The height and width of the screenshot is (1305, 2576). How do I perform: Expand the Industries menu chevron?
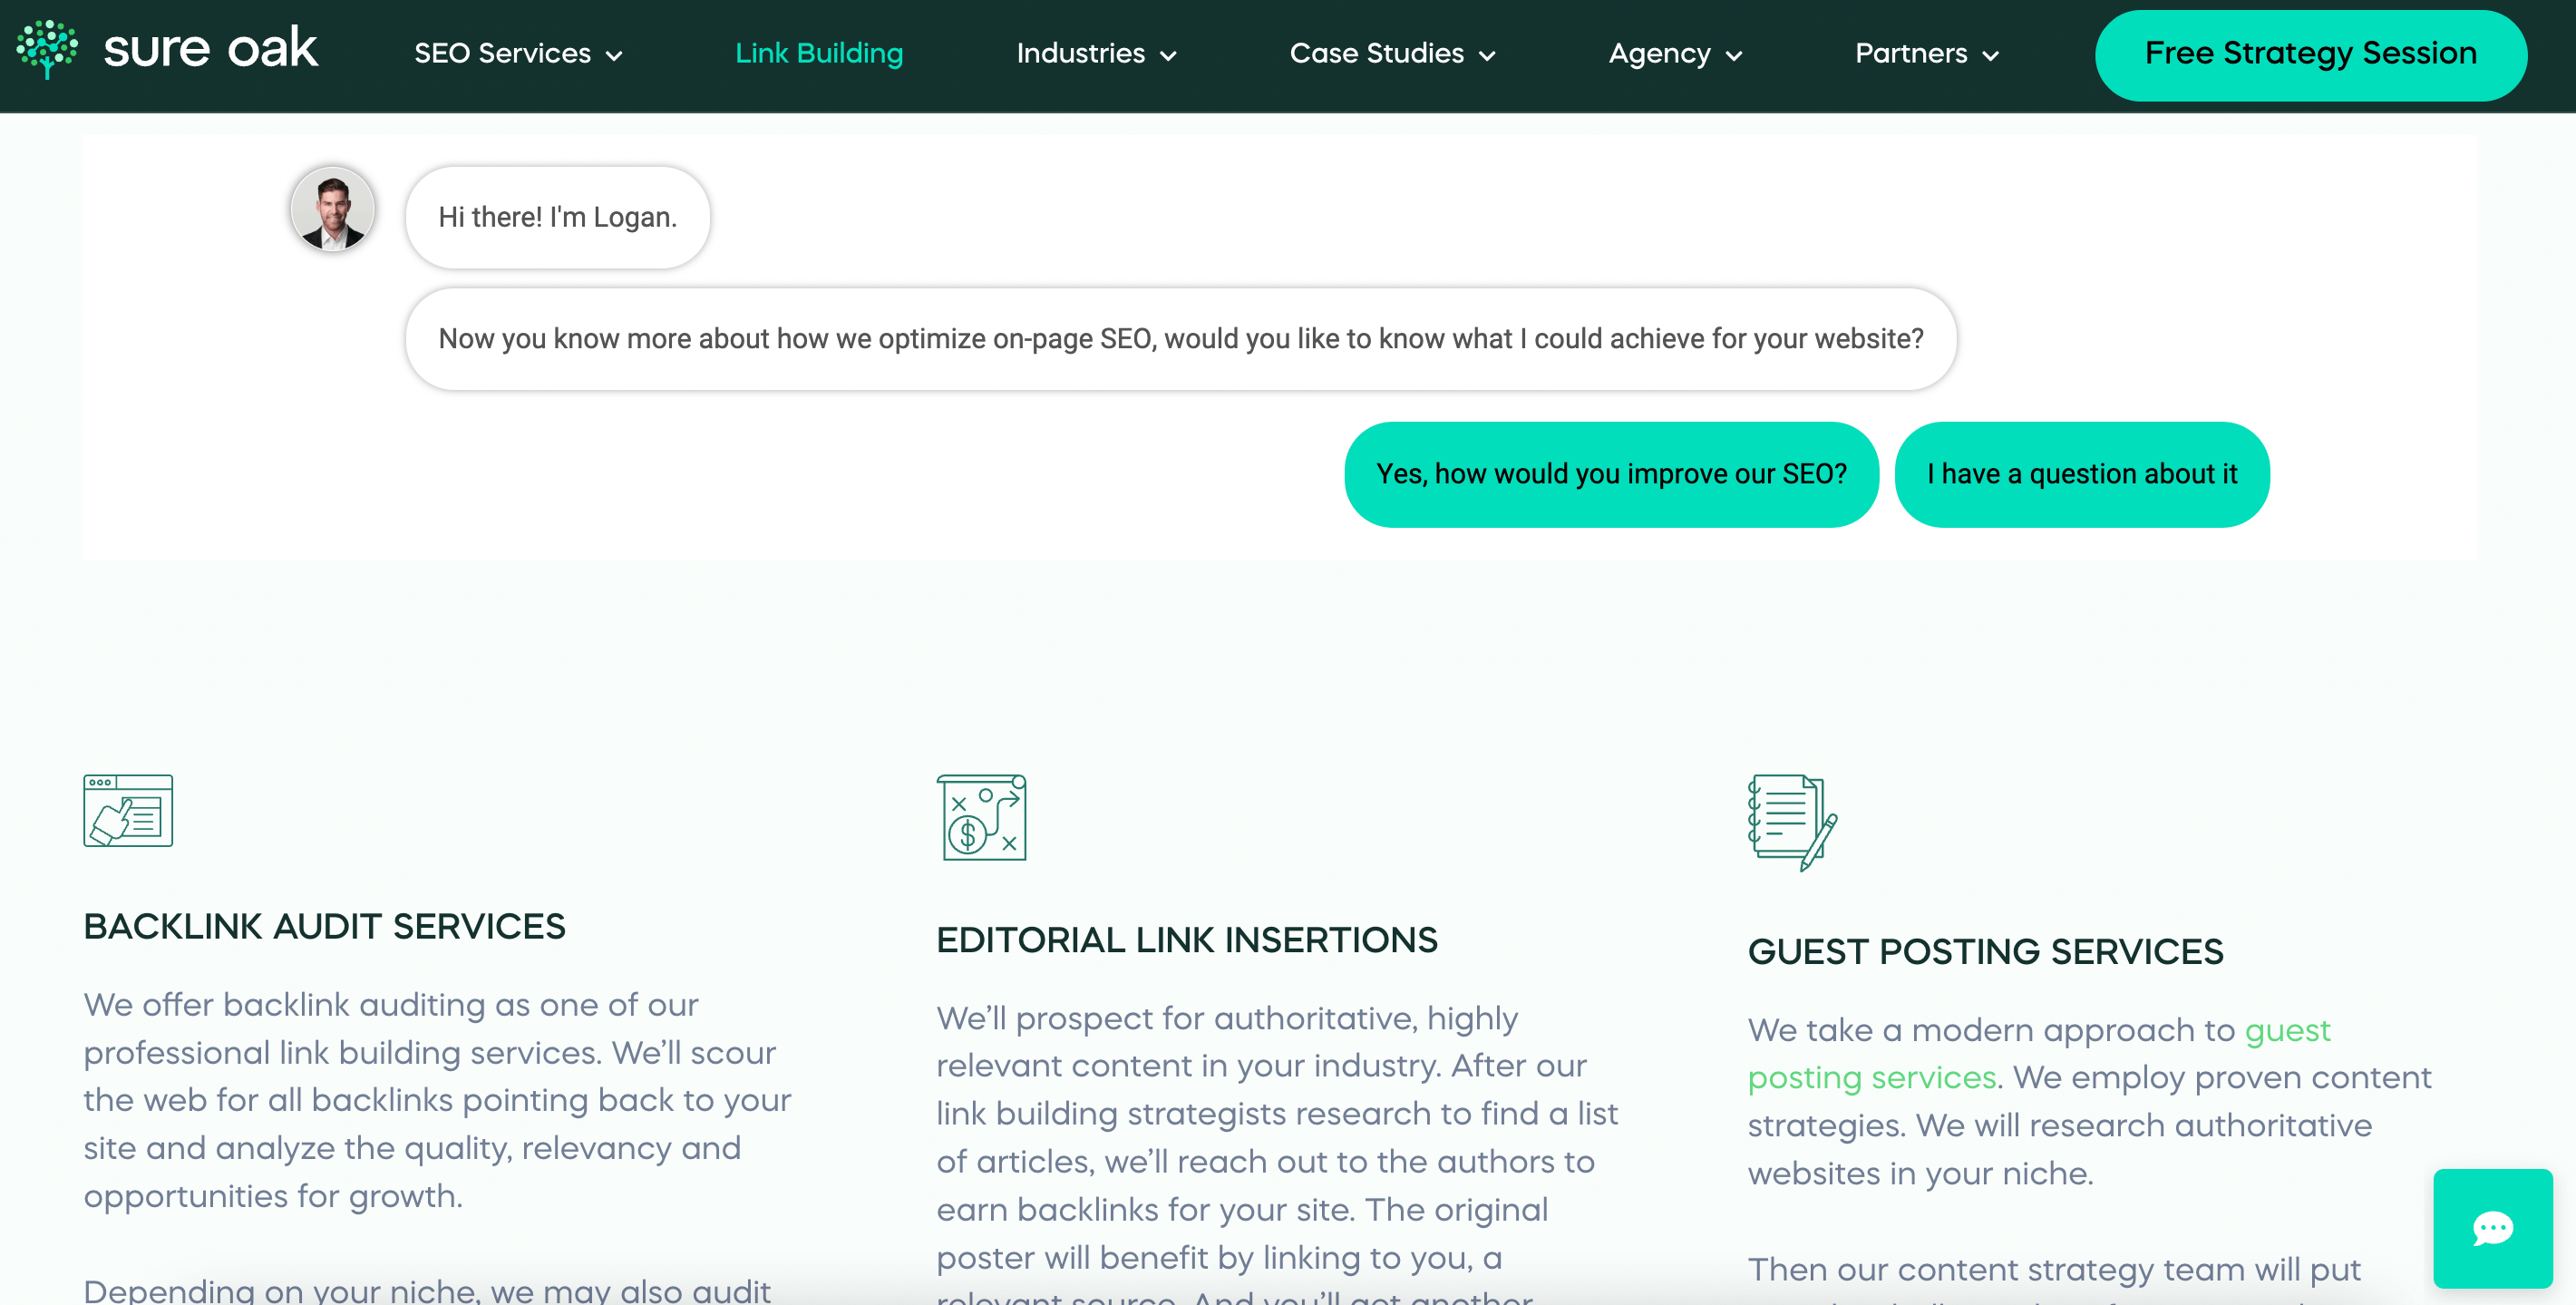tap(1168, 56)
